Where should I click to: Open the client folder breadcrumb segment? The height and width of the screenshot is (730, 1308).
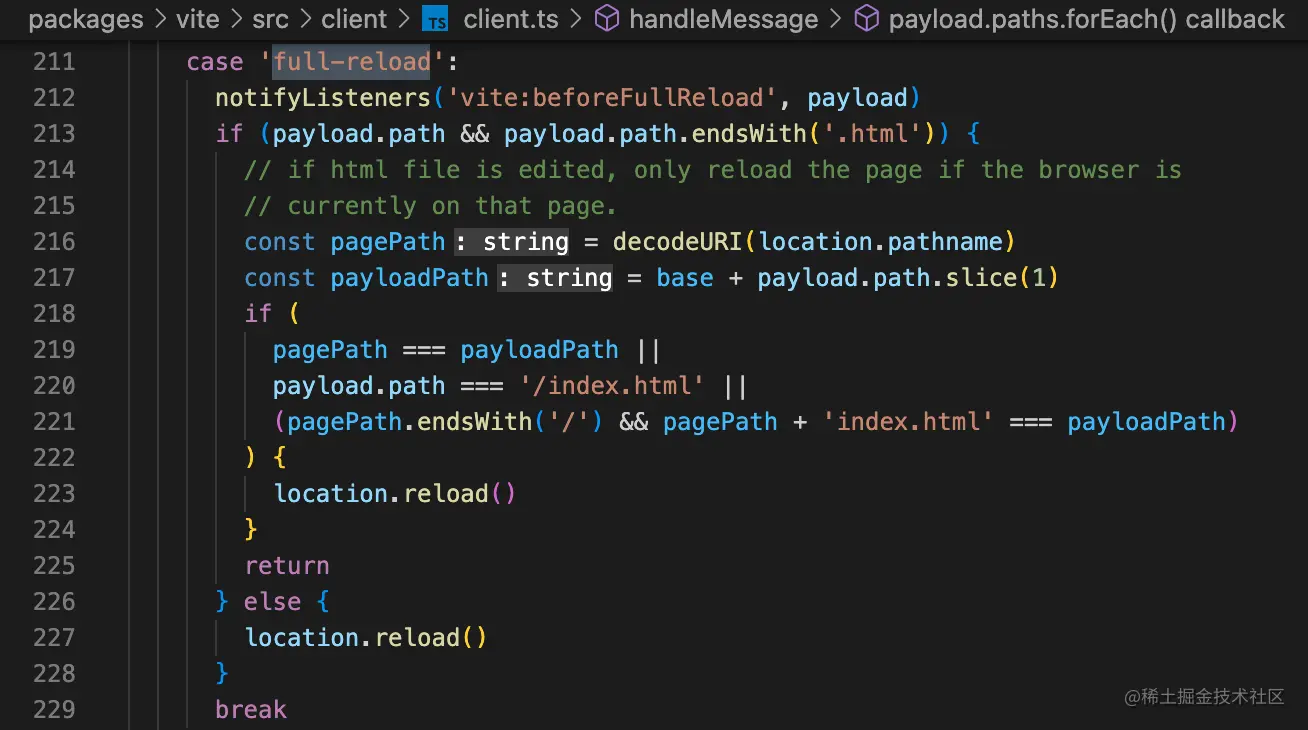pos(354,19)
